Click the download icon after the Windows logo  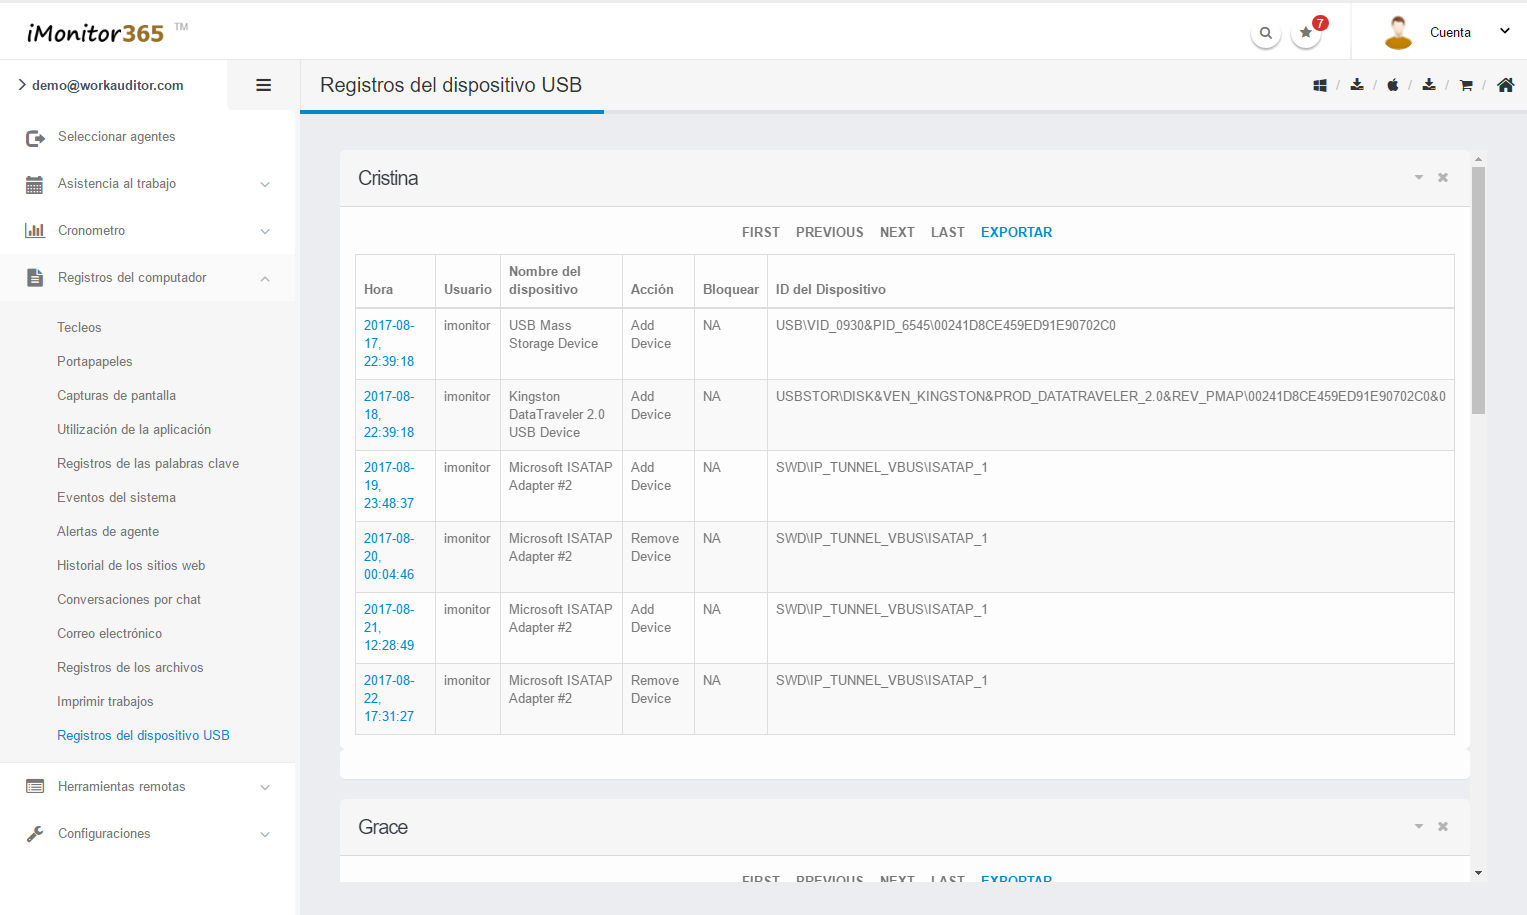coord(1357,85)
